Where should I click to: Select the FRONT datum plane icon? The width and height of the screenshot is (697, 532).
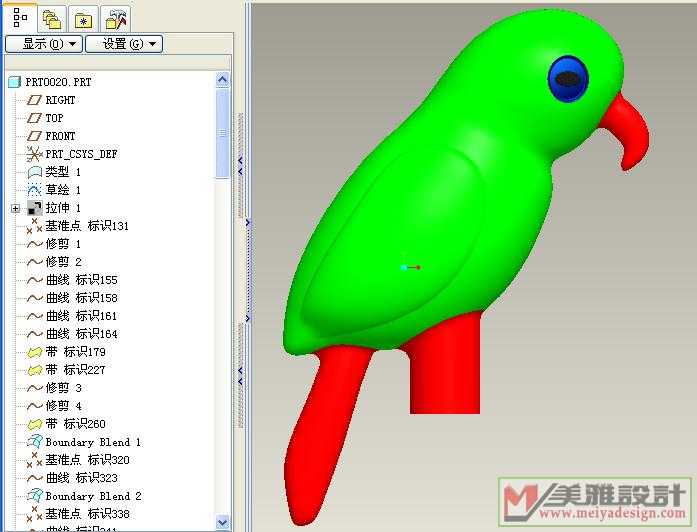[34, 136]
